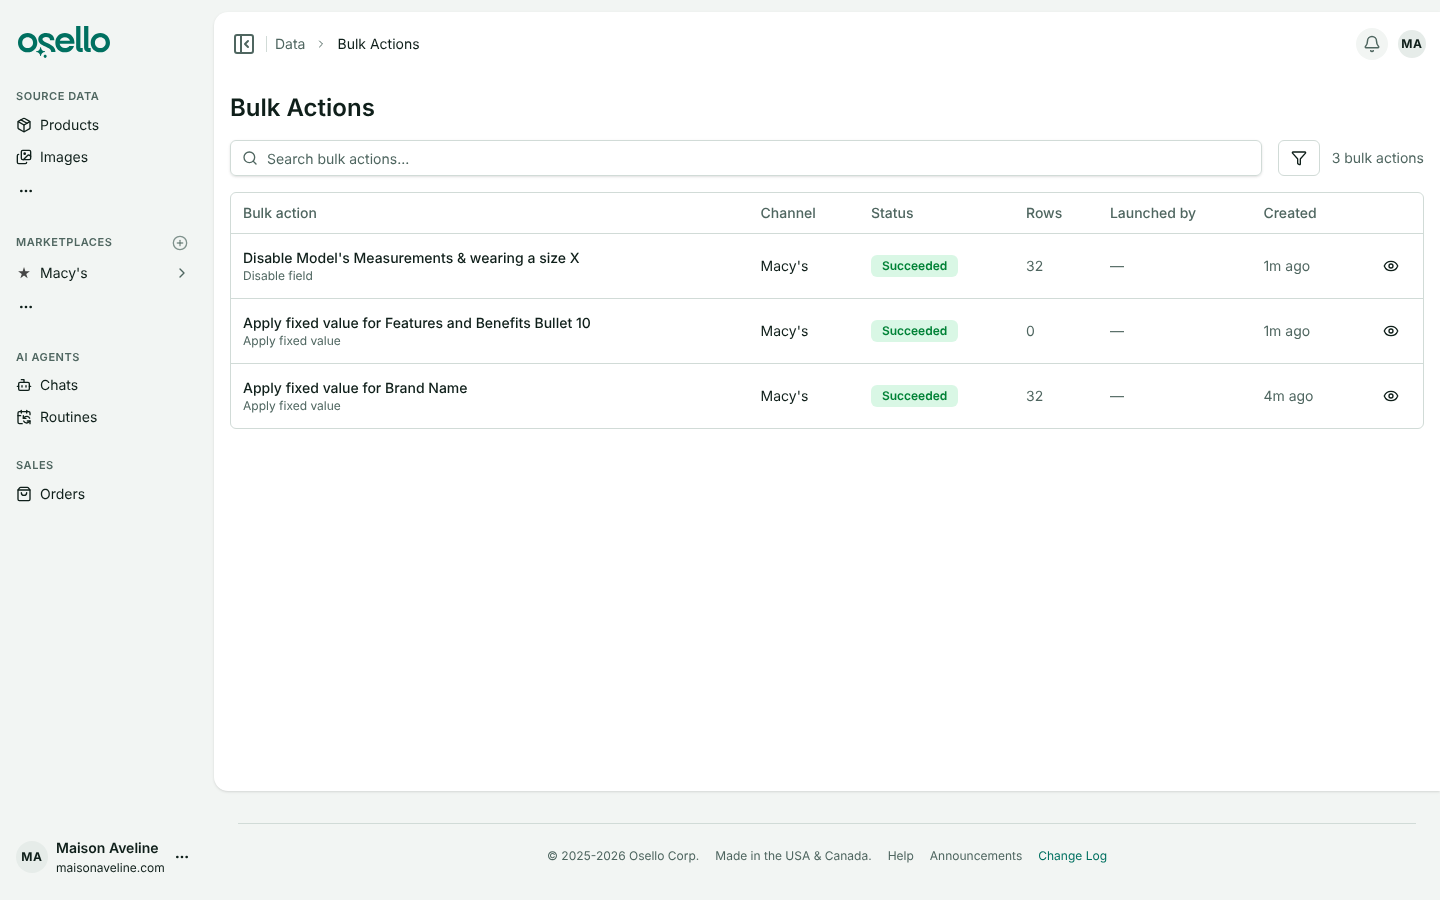View the Brand Name bulk action details
This screenshot has width=1440, height=900.
1391,396
